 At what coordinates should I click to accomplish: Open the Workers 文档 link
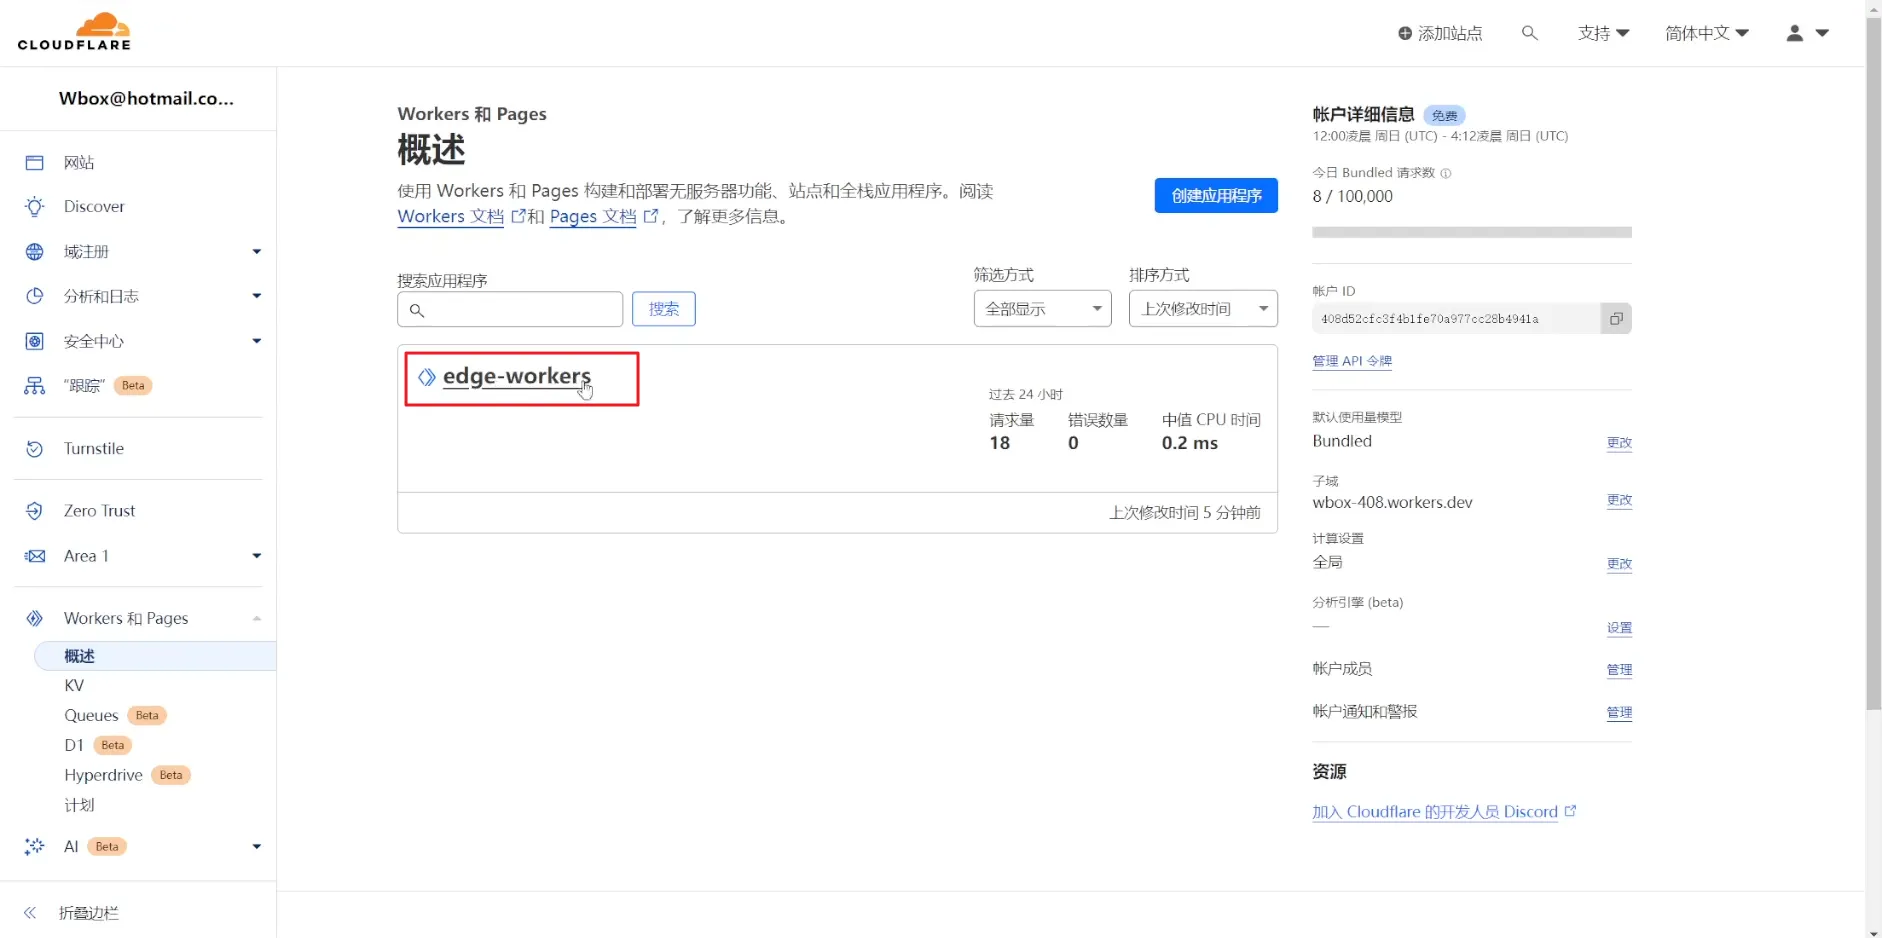click(451, 216)
